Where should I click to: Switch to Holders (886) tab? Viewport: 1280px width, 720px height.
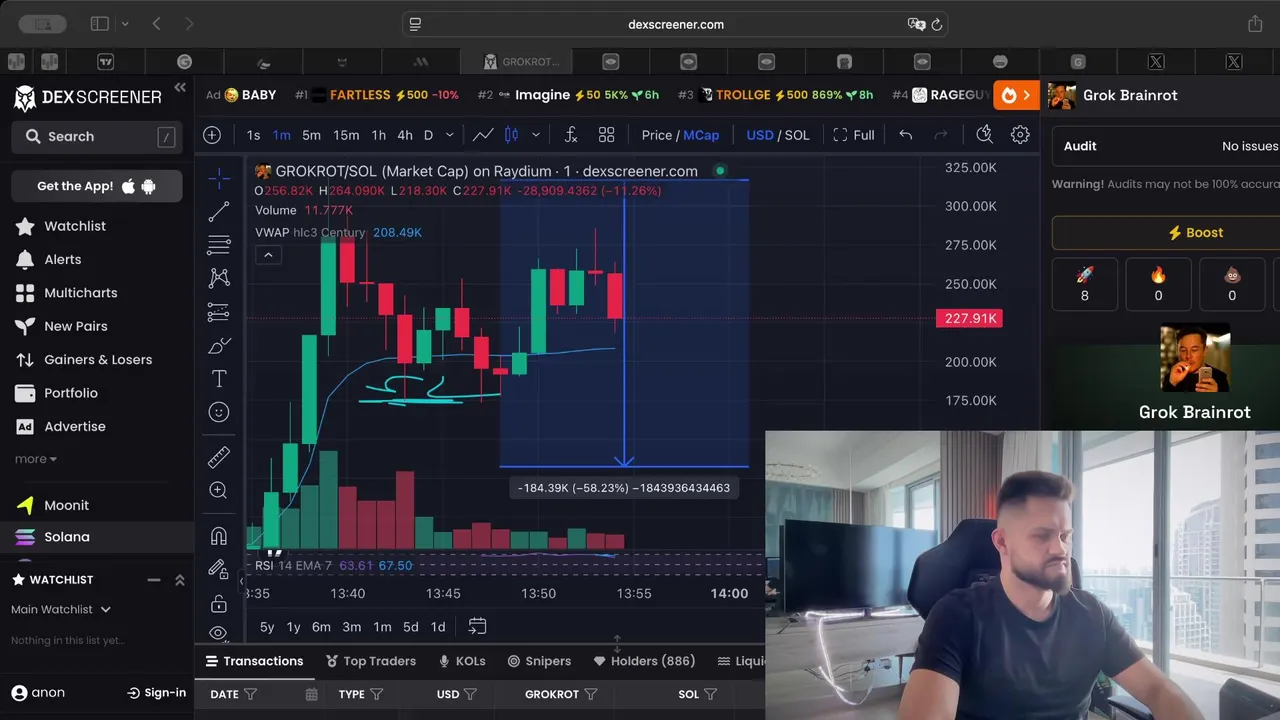[644, 661]
